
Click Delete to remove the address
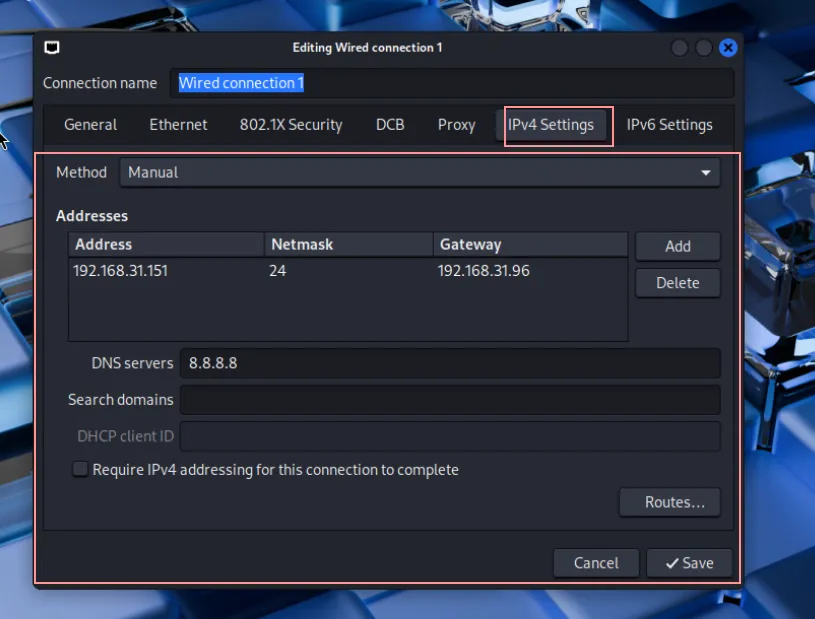click(677, 283)
